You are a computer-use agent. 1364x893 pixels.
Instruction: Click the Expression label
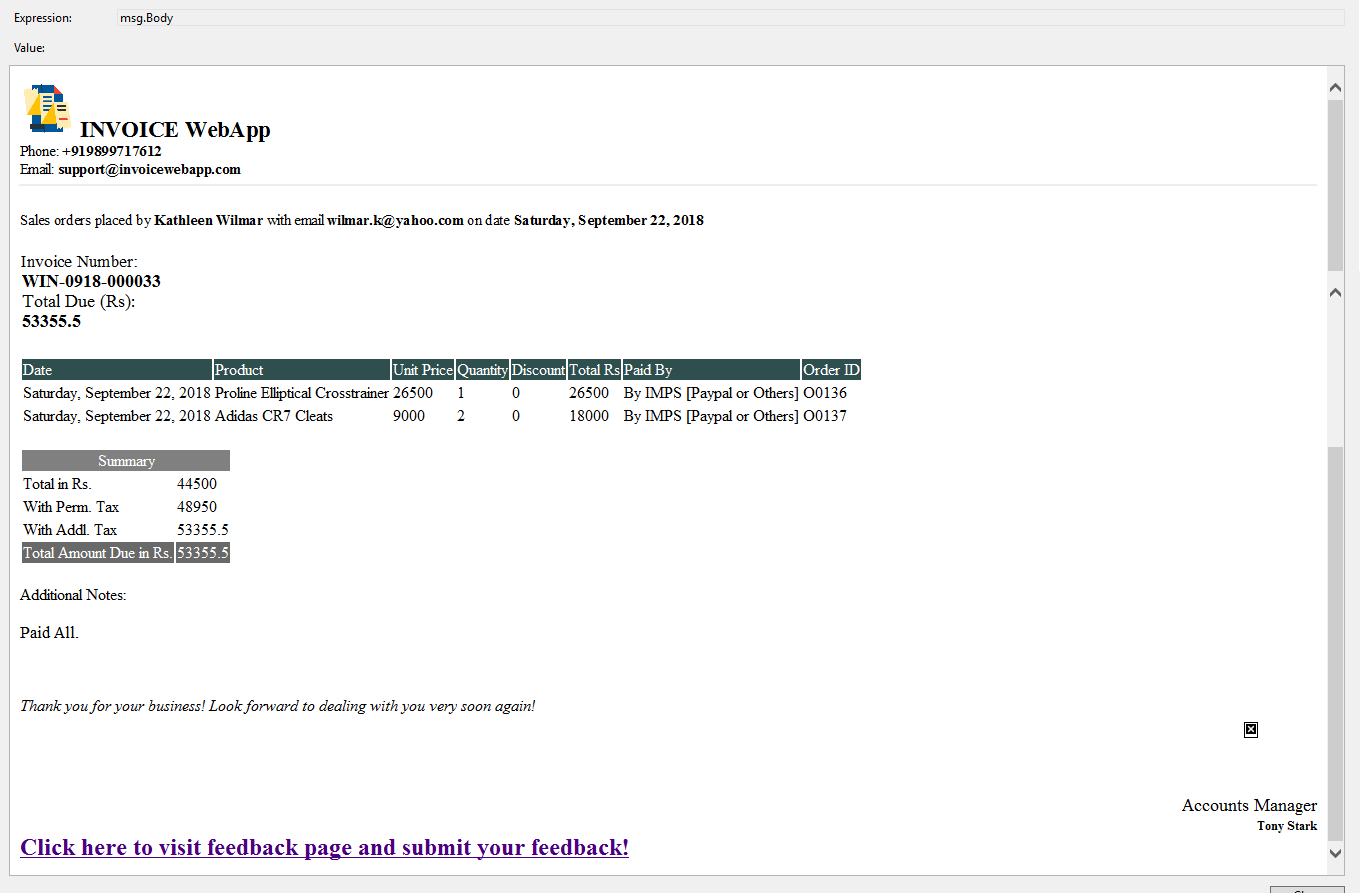click(x=43, y=18)
